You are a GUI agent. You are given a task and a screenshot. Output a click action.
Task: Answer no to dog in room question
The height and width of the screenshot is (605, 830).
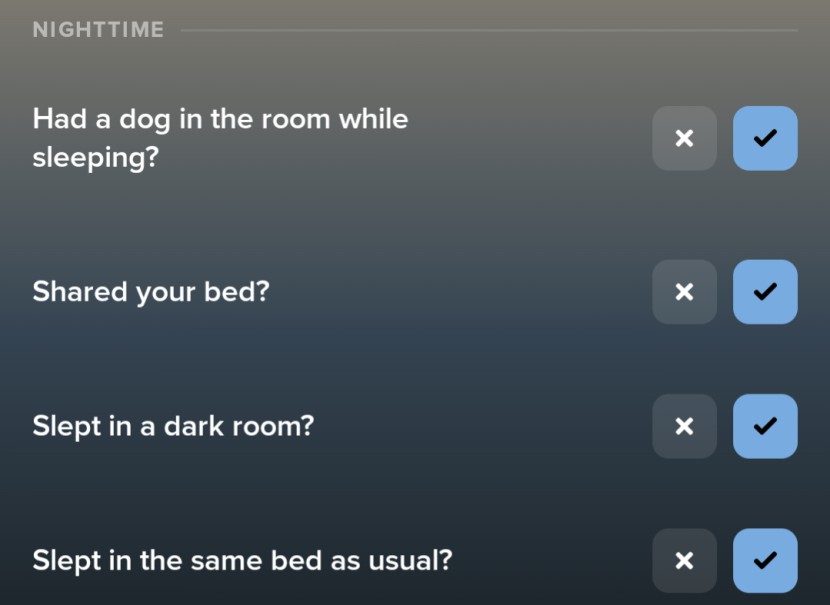[684, 138]
